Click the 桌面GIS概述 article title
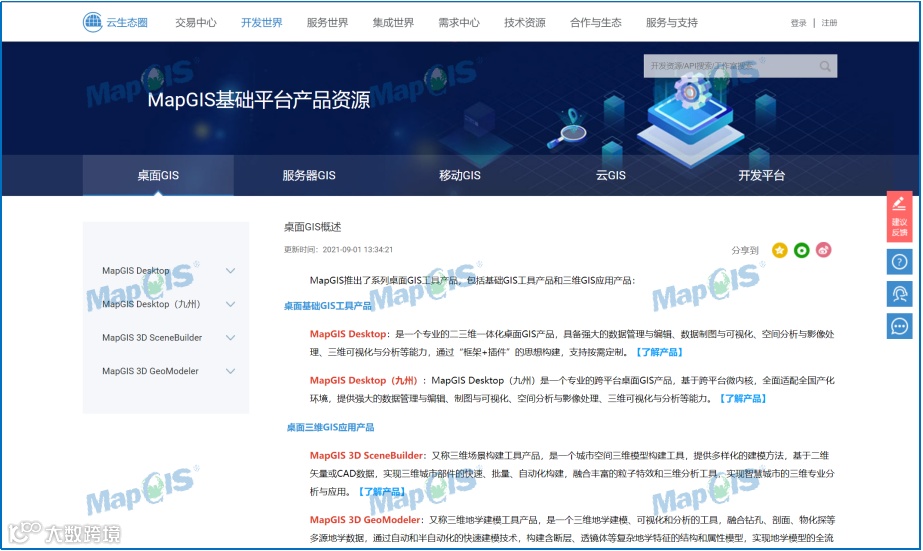The height and width of the screenshot is (551, 923). coord(313,227)
